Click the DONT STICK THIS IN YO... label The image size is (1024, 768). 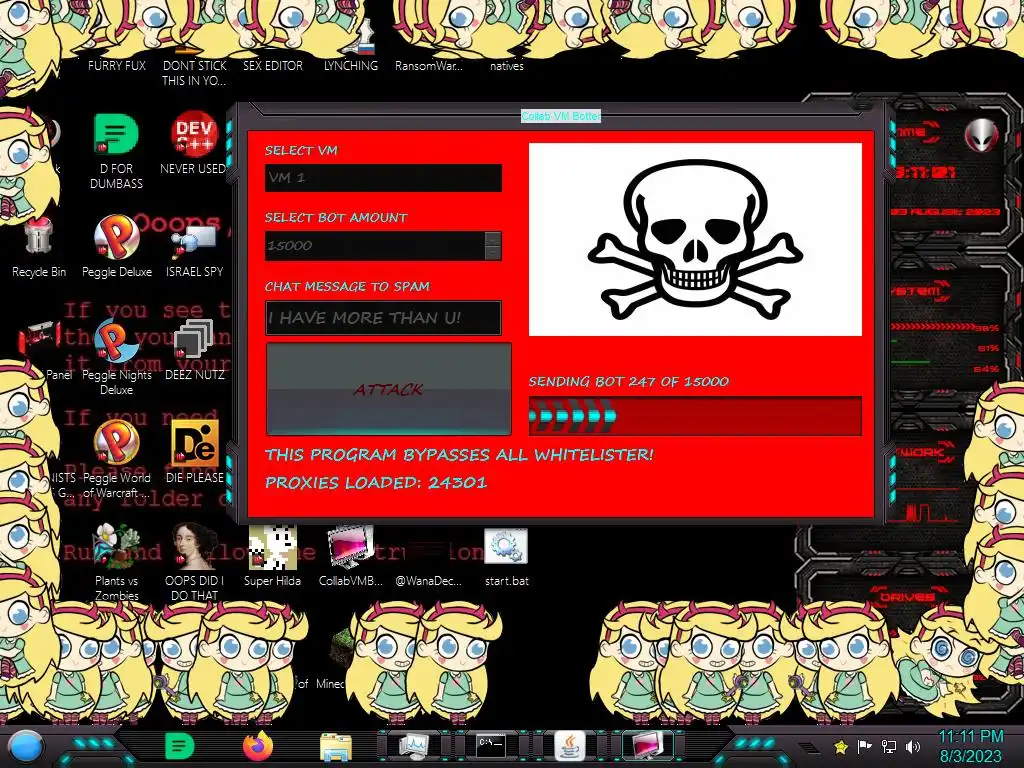[x=195, y=73]
